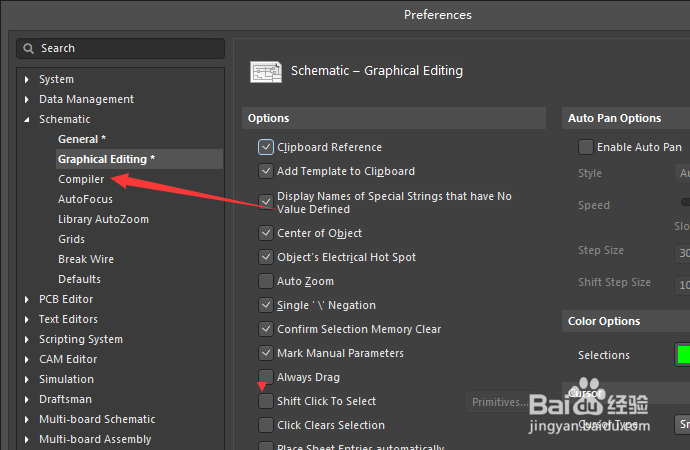Select the AutoFocus page
This screenshot has height=450, width=690.
(85, 199)
